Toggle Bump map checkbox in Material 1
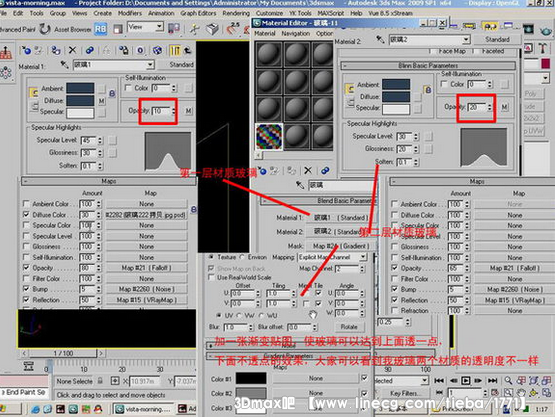The width and height of the screenshot is (555, 420). click(x=26, y=289)
